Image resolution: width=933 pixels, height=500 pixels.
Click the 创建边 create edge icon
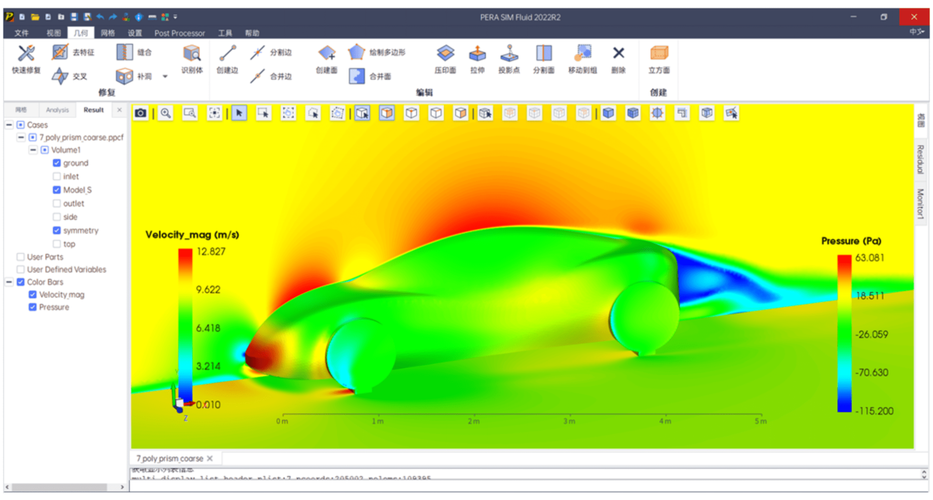pos(227,54)
